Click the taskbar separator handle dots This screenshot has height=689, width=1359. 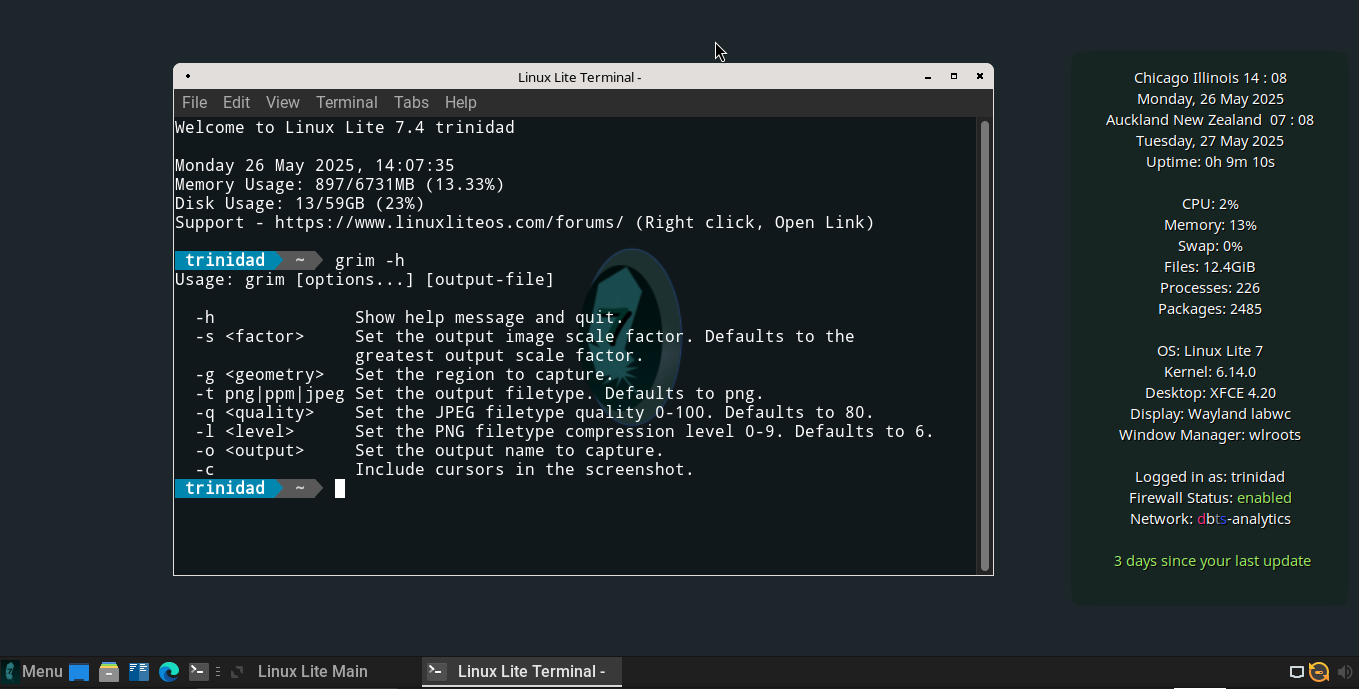[218, 672]
